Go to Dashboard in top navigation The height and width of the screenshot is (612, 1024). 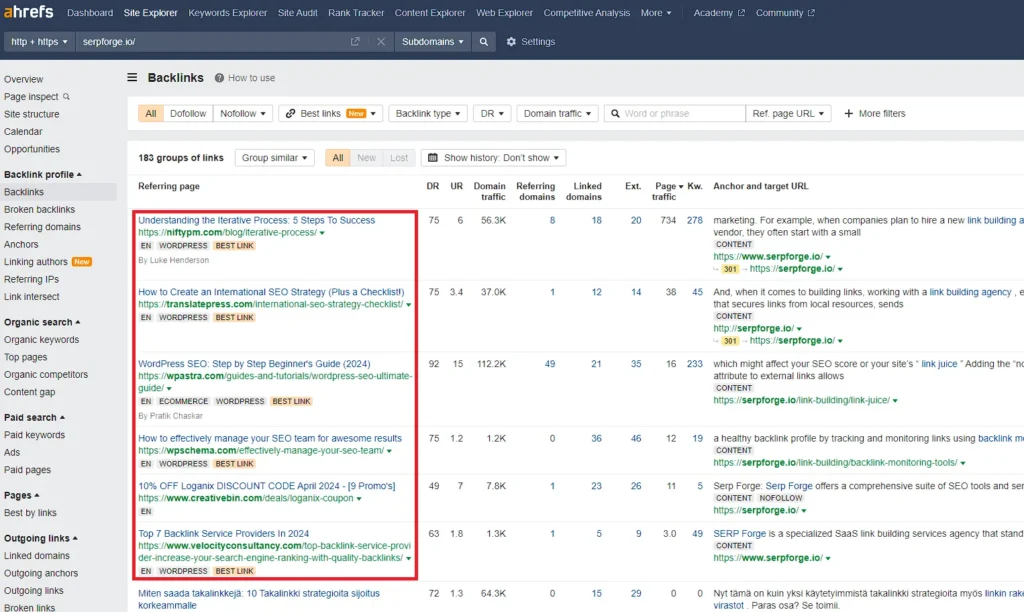[x=89, y=12]
